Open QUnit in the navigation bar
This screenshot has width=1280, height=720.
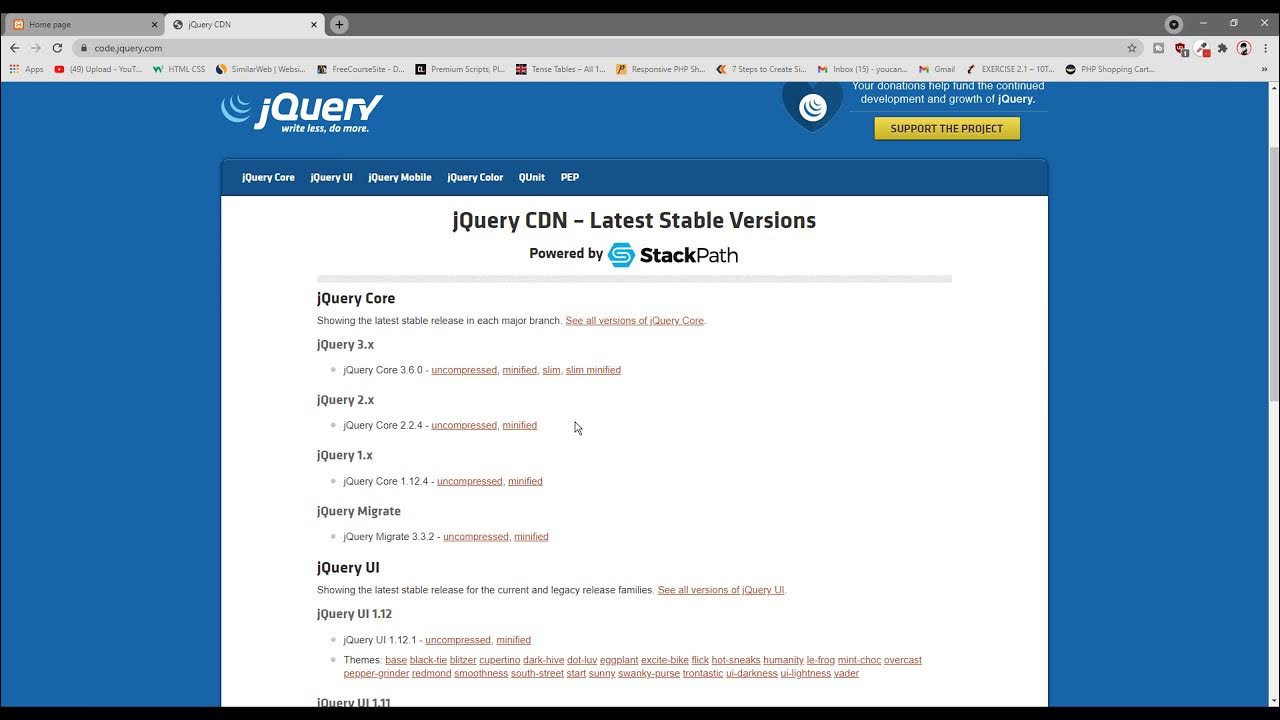point(532,177)
